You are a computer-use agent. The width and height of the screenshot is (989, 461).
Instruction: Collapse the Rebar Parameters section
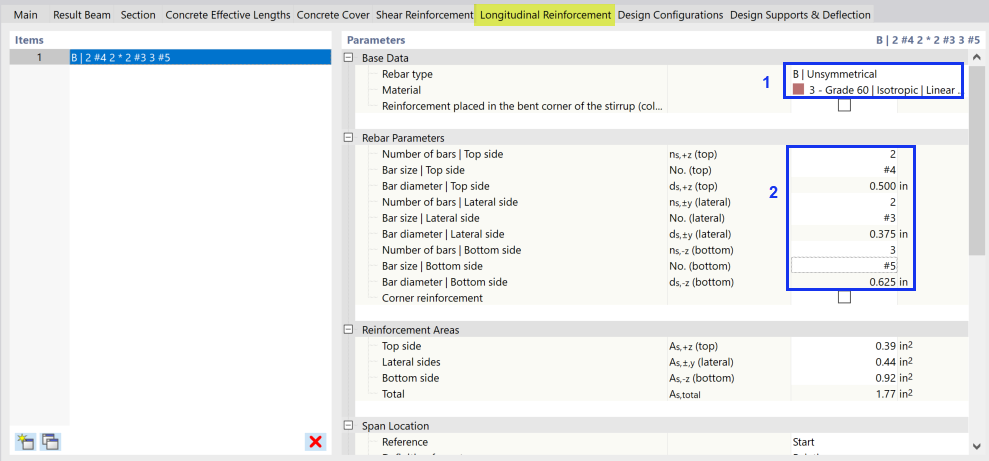(x=349, y=138)
